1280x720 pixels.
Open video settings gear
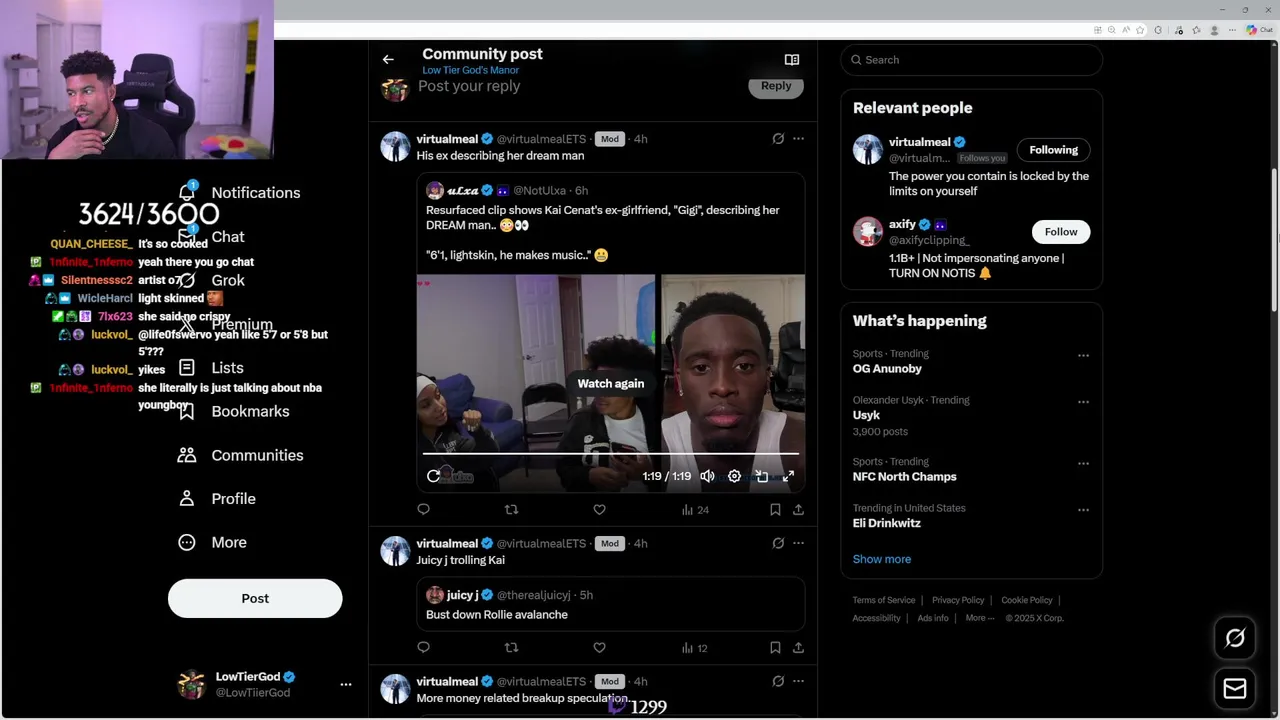(x=734, y=476)
